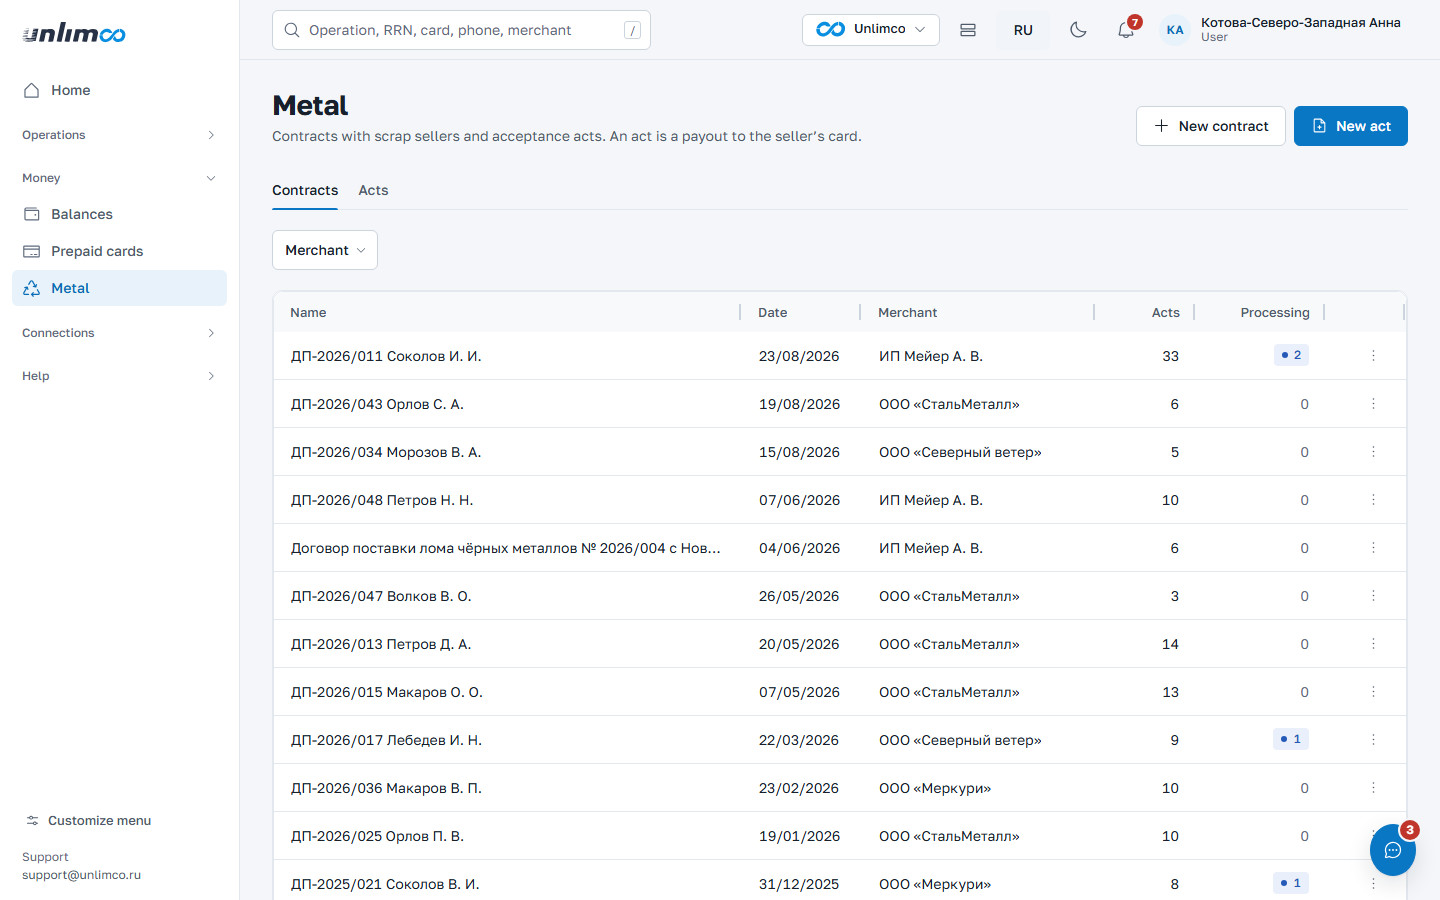The width and height of the screenshot is (1440, 900).
Task: Open contract ДП-2026/025 Орлов П. В.
Action: click(x=377, y=836)
